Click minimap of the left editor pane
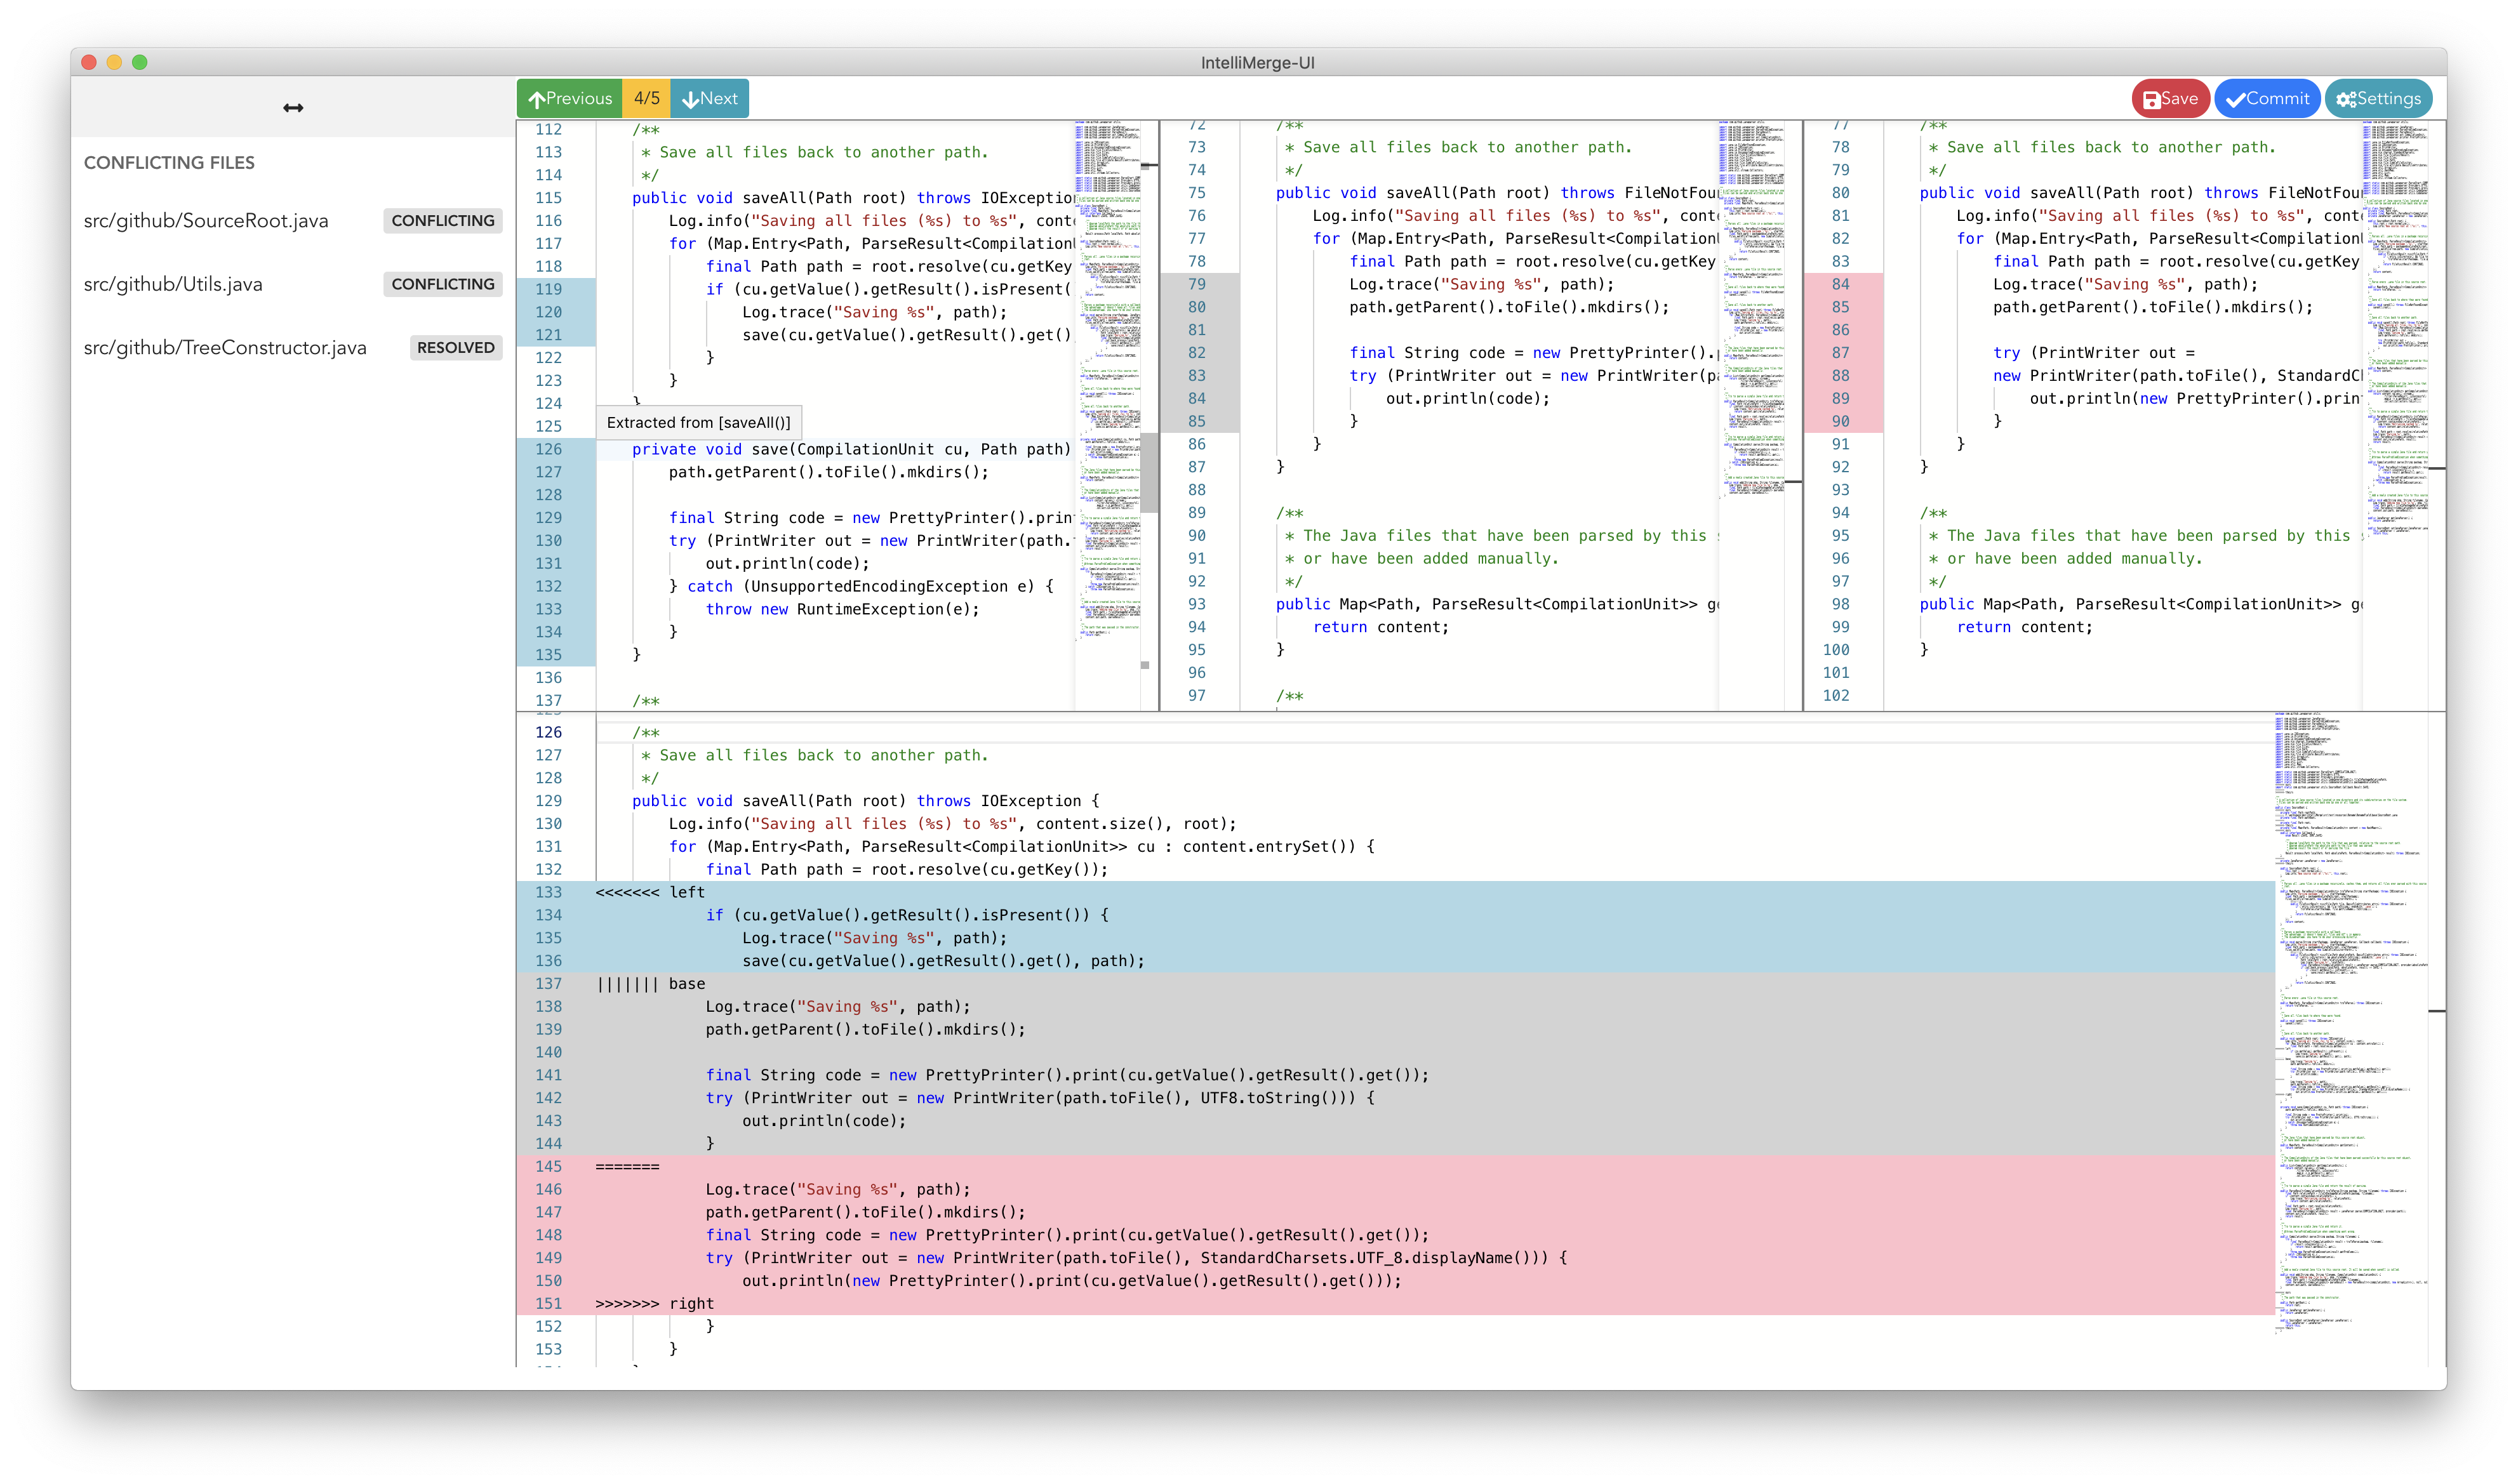 pyautogui.click(x=1108, y=400)
